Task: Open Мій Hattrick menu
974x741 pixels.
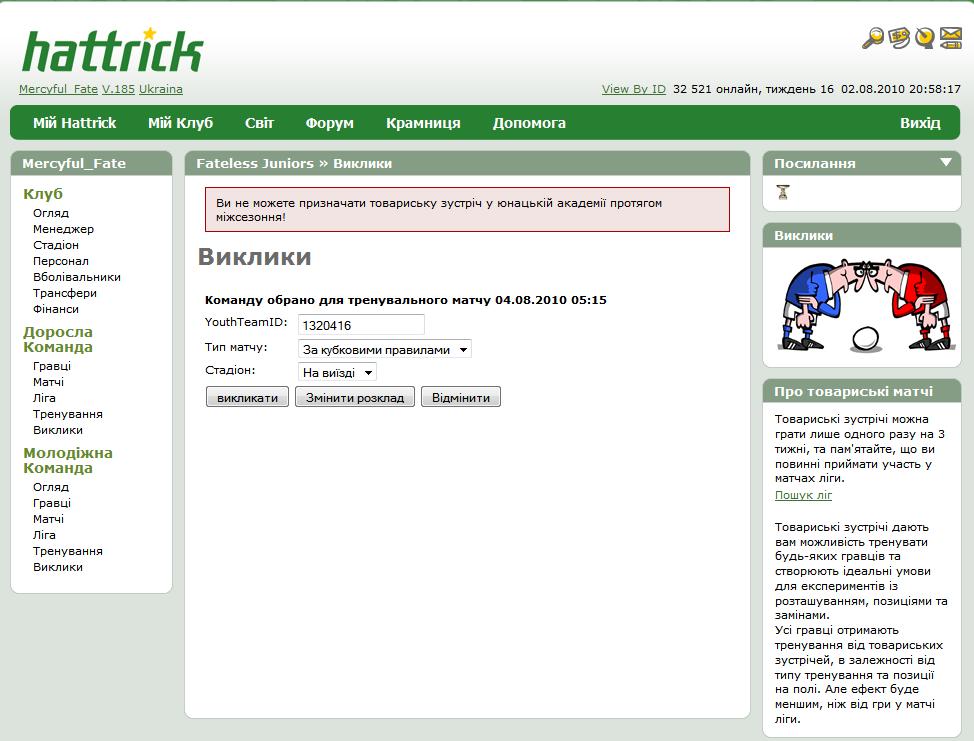Action: tap(75, 123)
